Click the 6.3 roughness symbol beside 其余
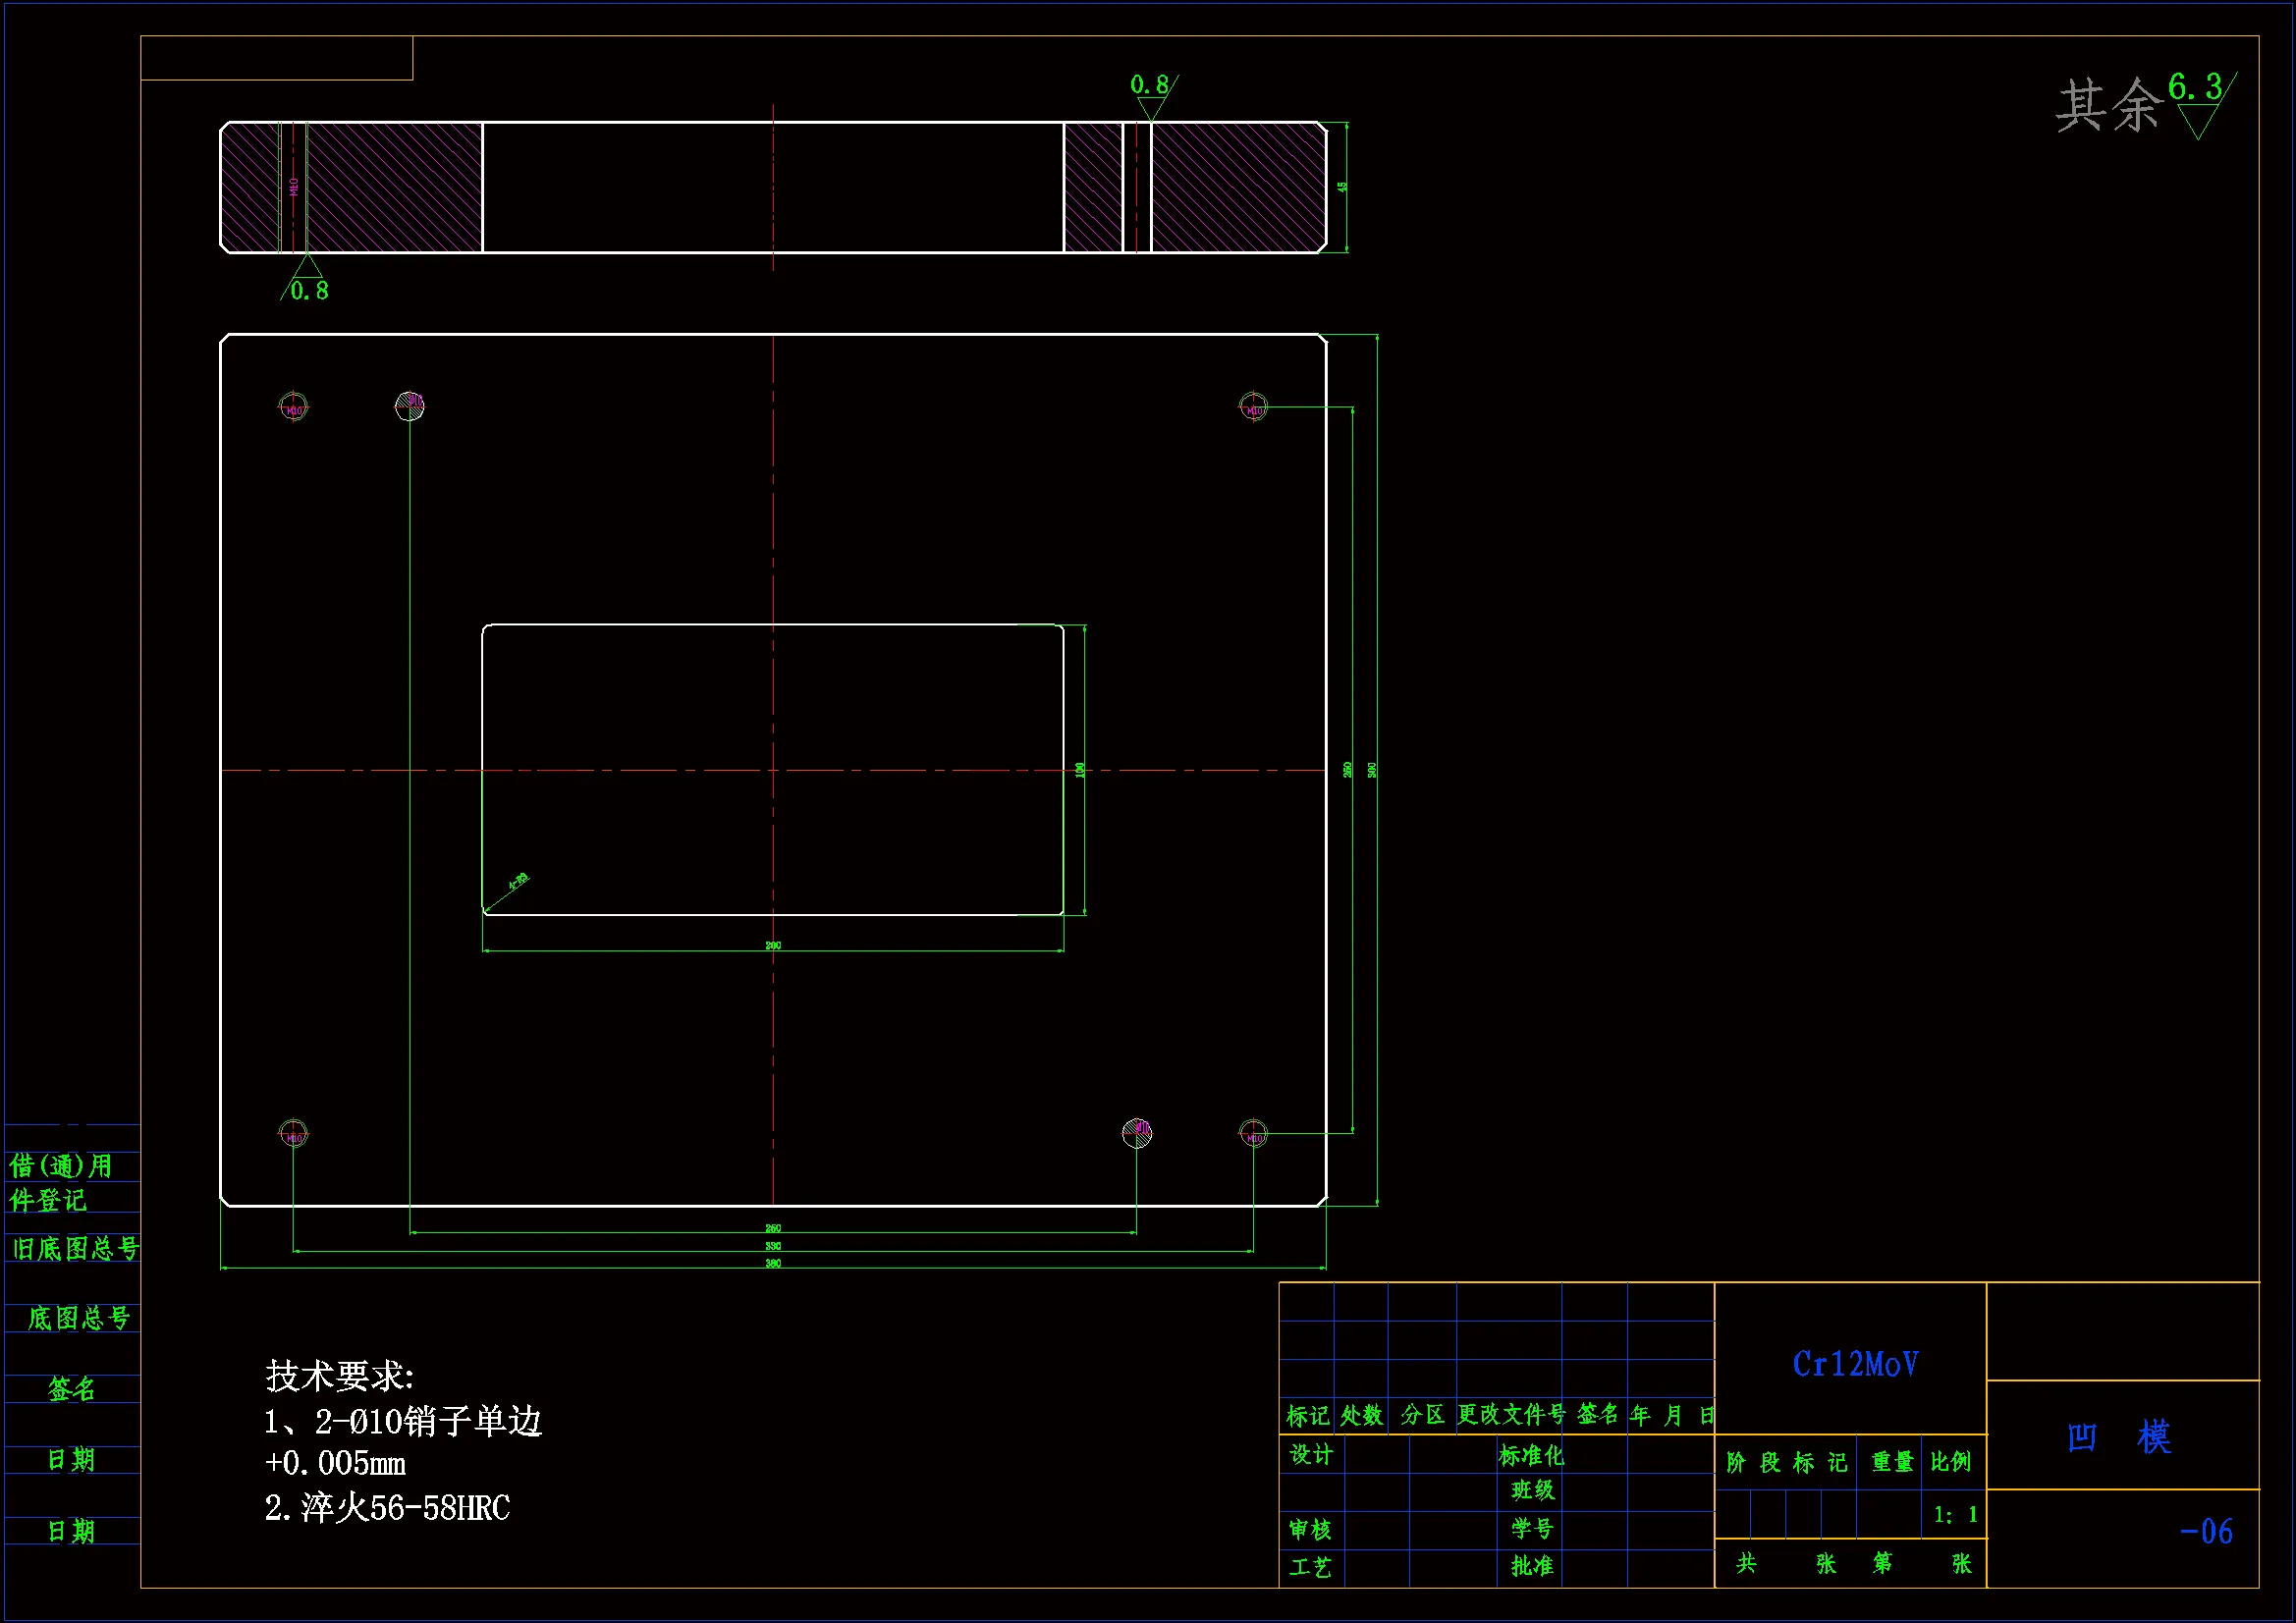This screenshot has width=2296, height=1623. tap(2199, 103)
